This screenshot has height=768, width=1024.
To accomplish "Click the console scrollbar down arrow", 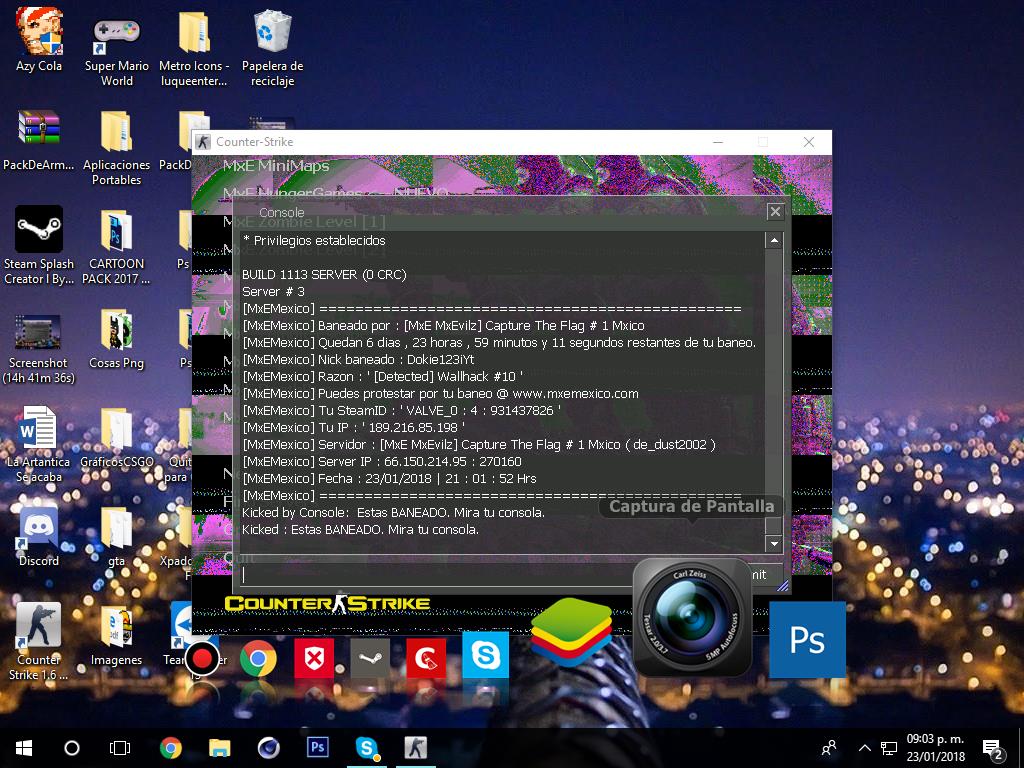I will 774,543.
